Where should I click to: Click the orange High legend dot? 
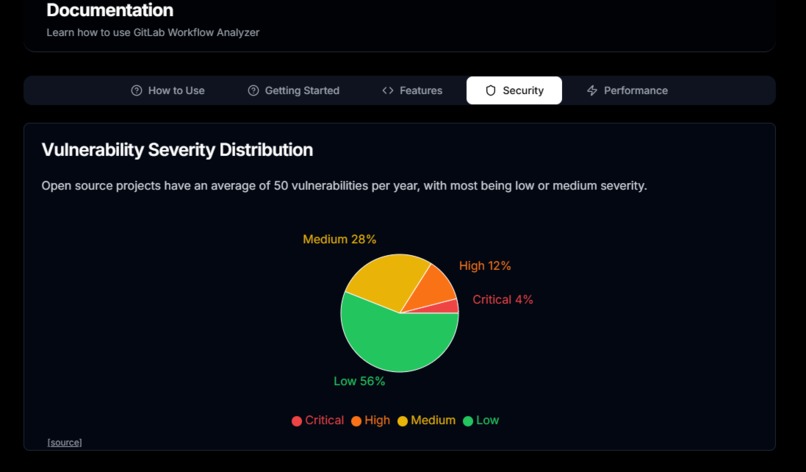356,421
